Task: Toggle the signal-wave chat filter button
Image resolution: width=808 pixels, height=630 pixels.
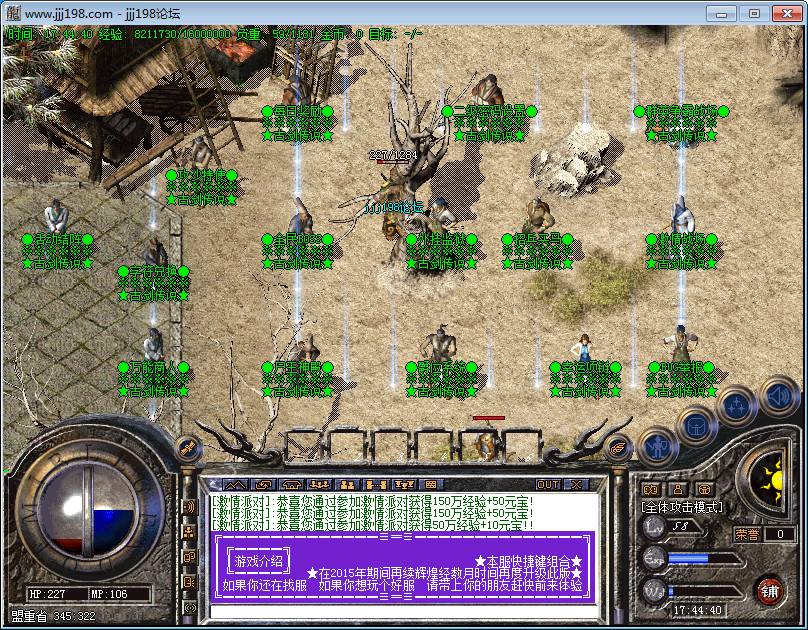Action: pyautogui.click(x=189, y=507)
